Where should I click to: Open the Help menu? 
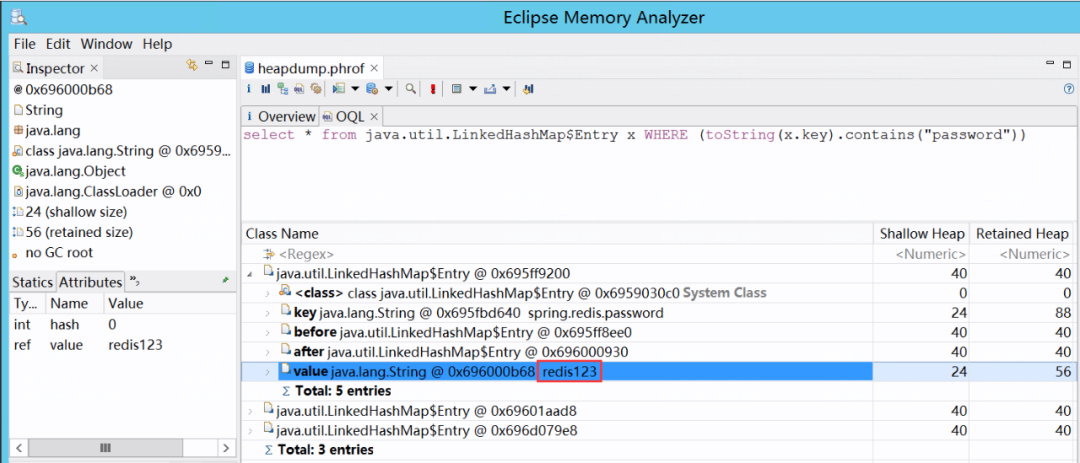click(157, 44)
